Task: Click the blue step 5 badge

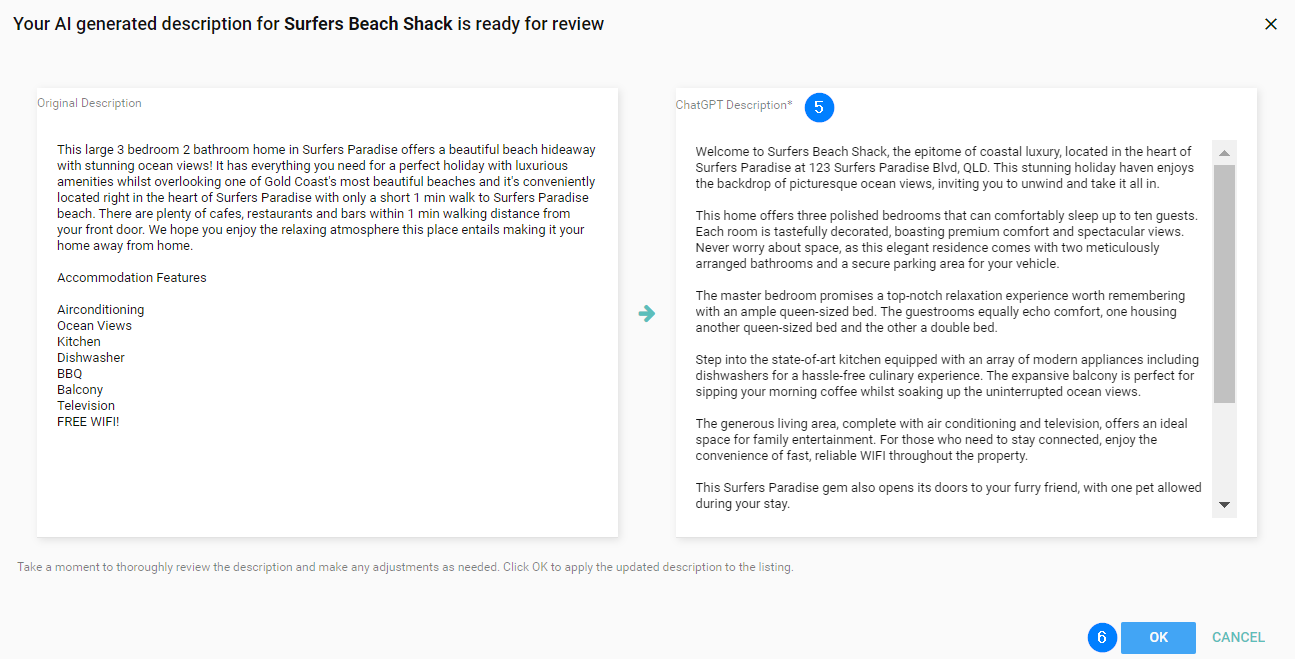Action: click(819, 107)
